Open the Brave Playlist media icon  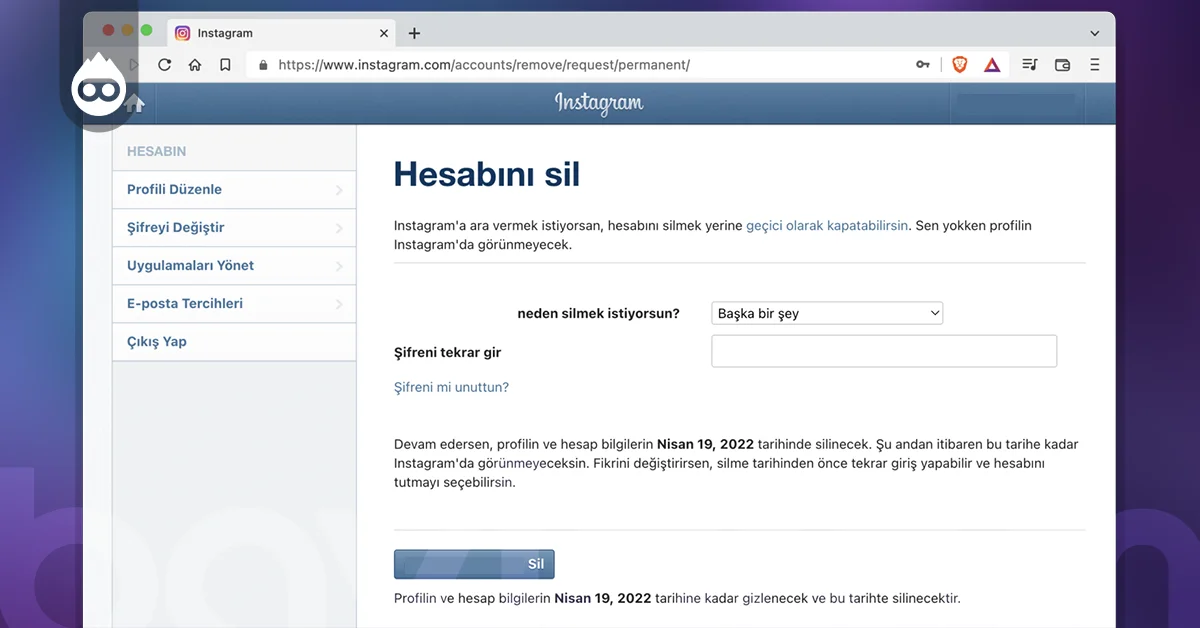pyautogui.click(x=1029, y=64)
